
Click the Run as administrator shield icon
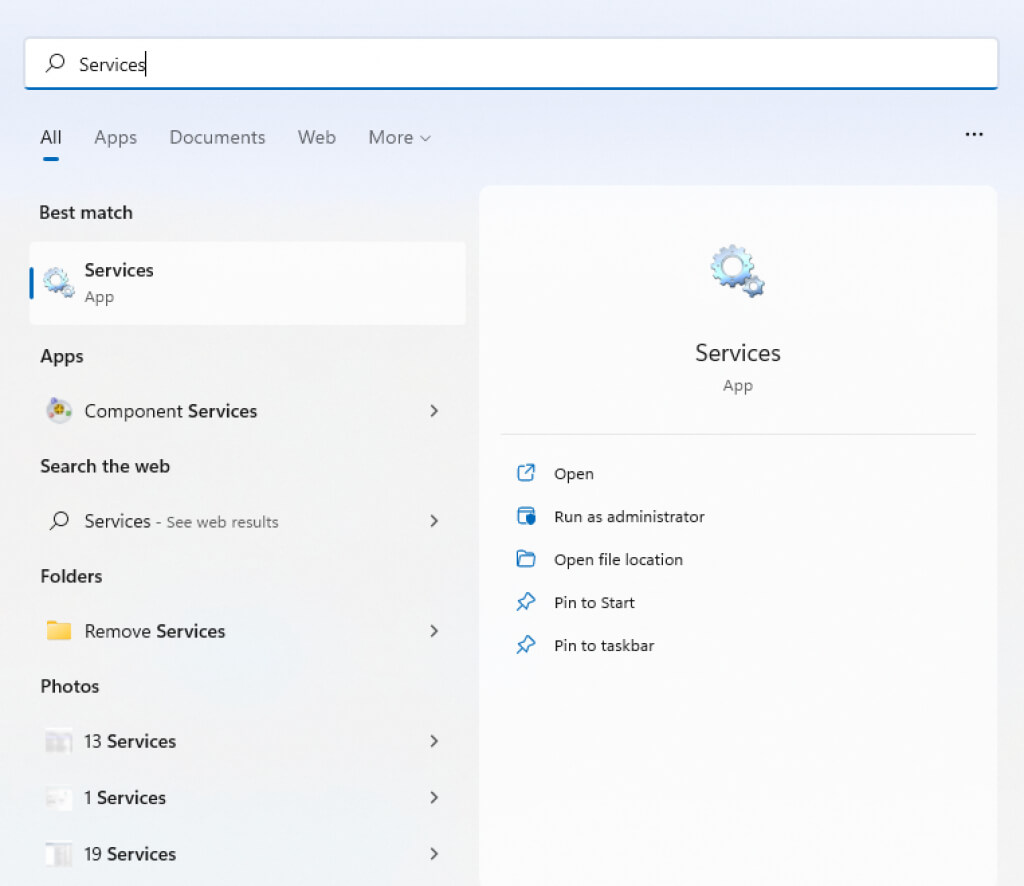526,517
